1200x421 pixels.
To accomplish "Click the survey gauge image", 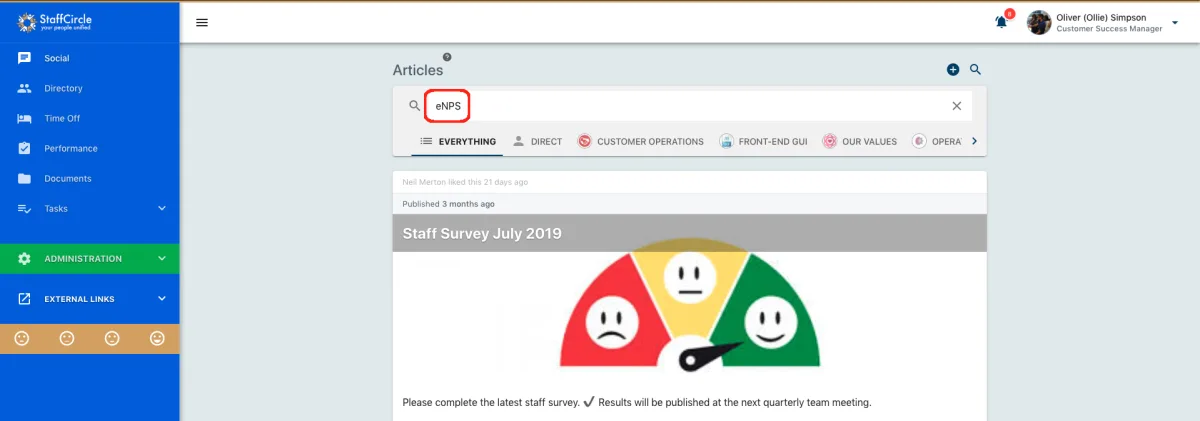I will [690, 307].
